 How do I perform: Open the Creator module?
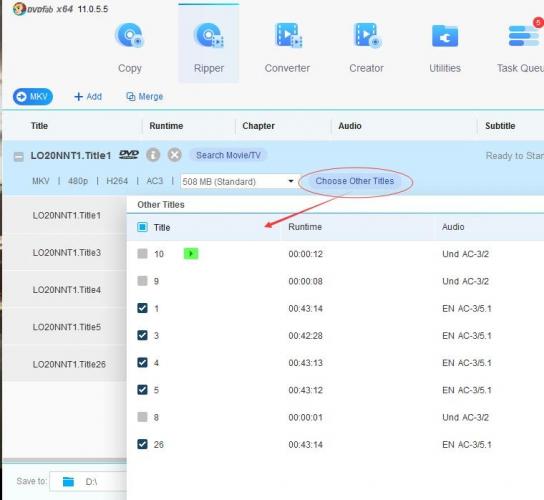366,47
